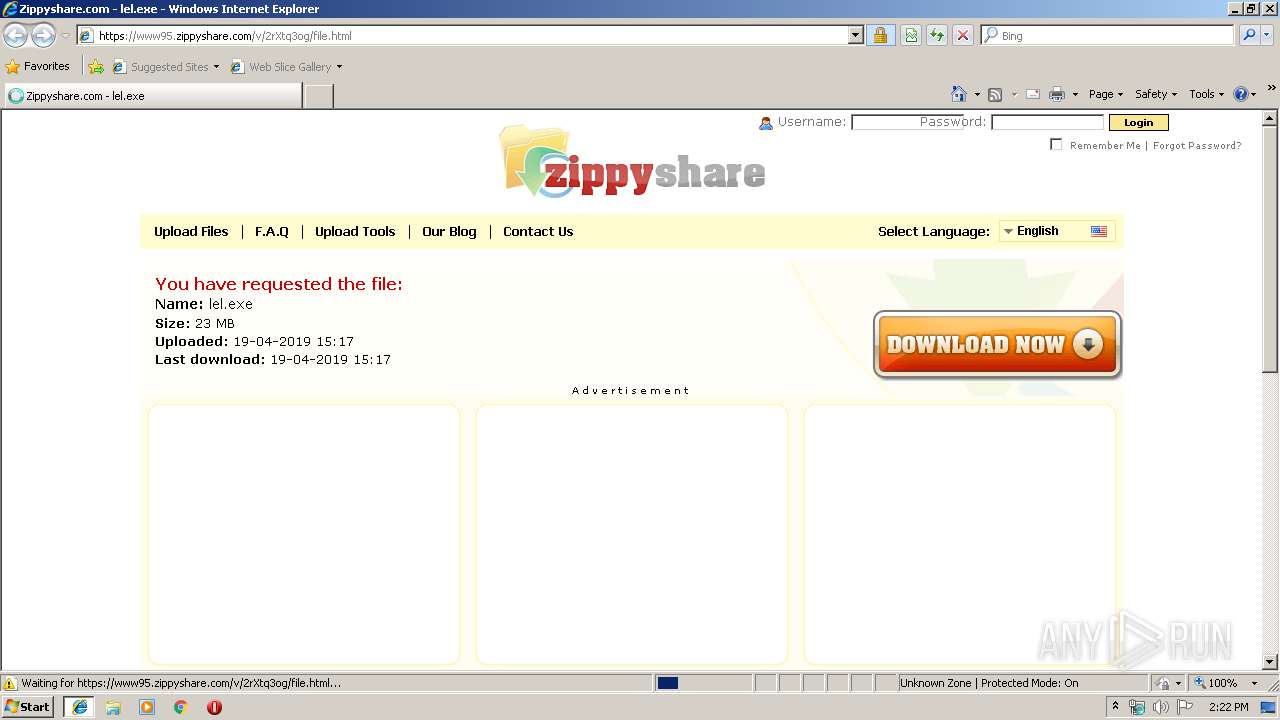This screenshot has width=1280, height=720.
Task: Click the Refresh page icon
Action: pyautogui.click(x=937, y=36)
